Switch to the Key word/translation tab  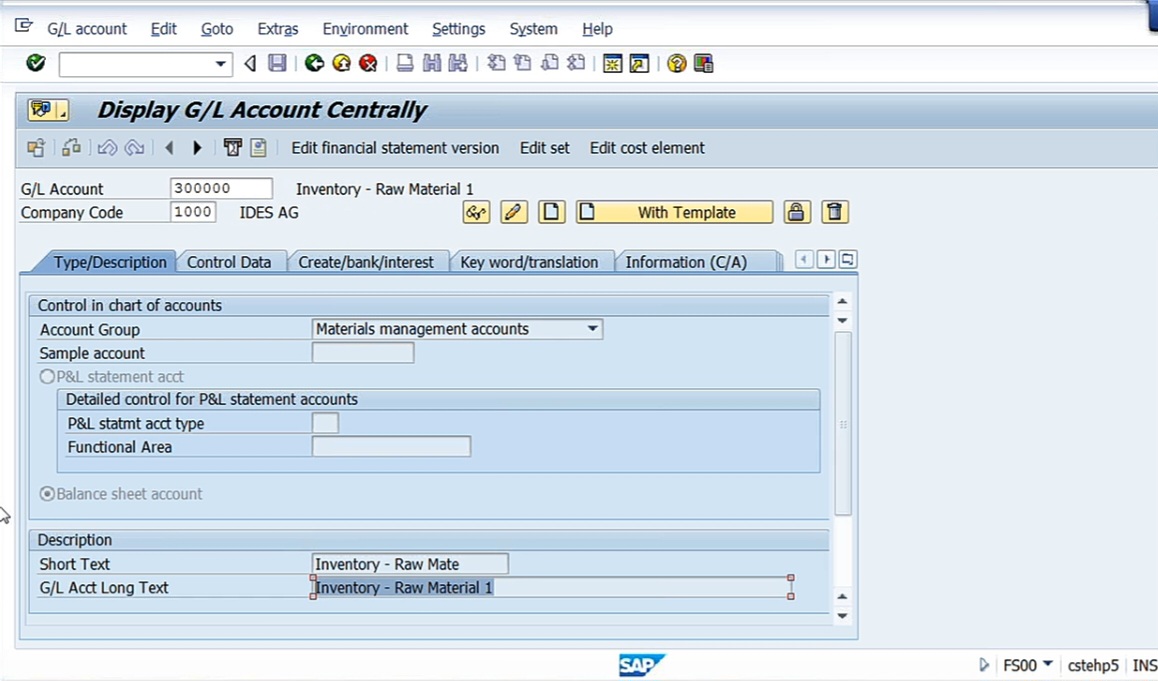(x=529, y=262)
